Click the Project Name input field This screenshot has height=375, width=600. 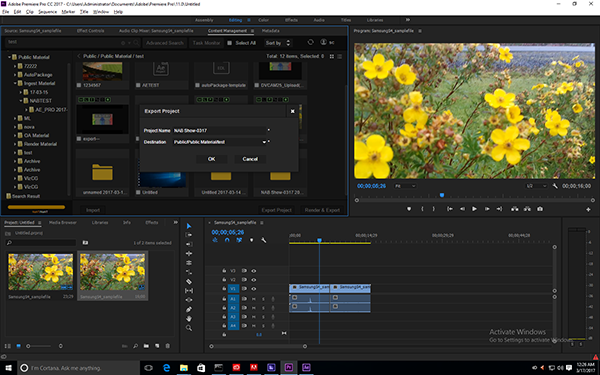[x=219, y=130]
